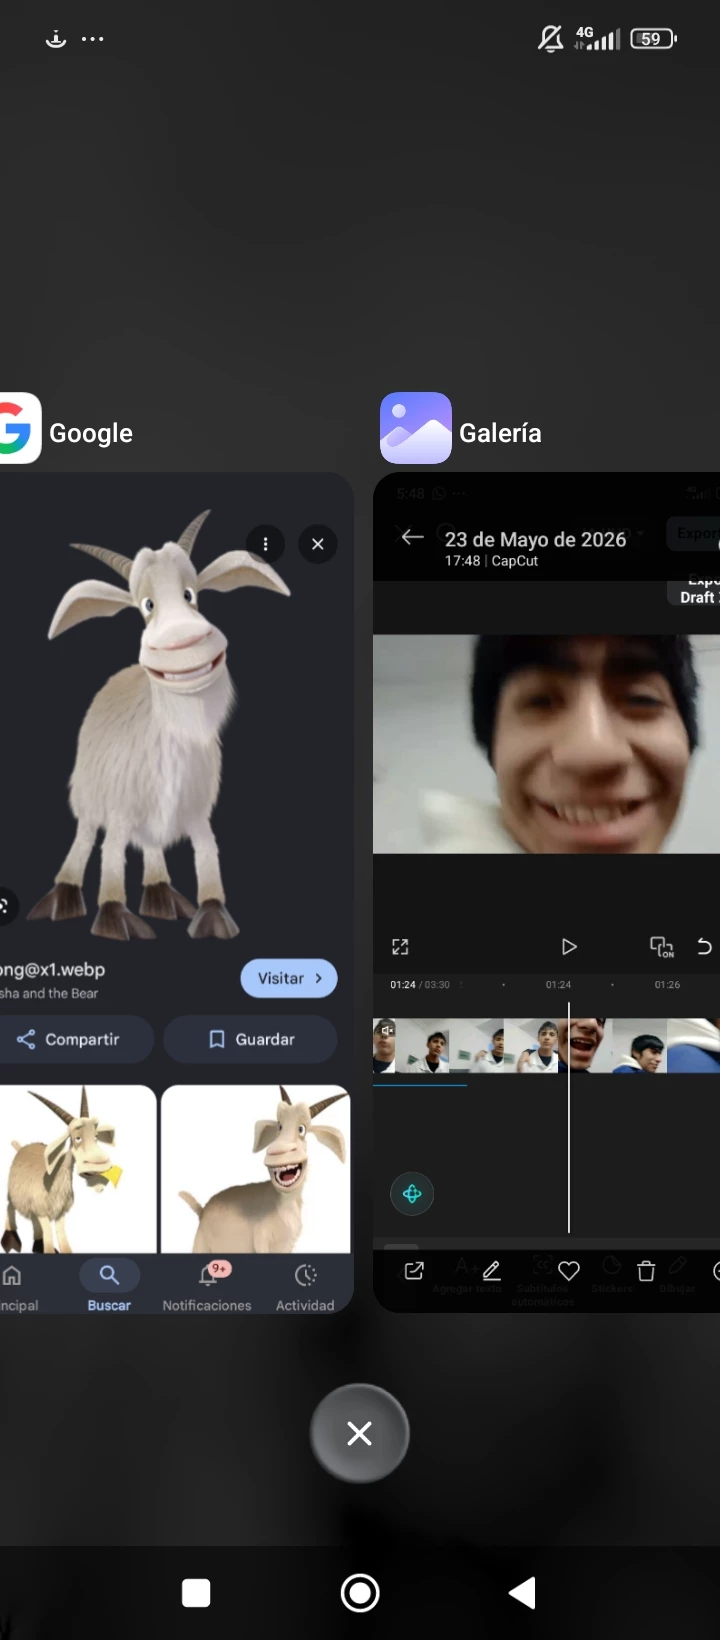720x1640 pixels.
Task: Tap the 01:26 timeline ruler mark
Action: (x=667, y=985)
